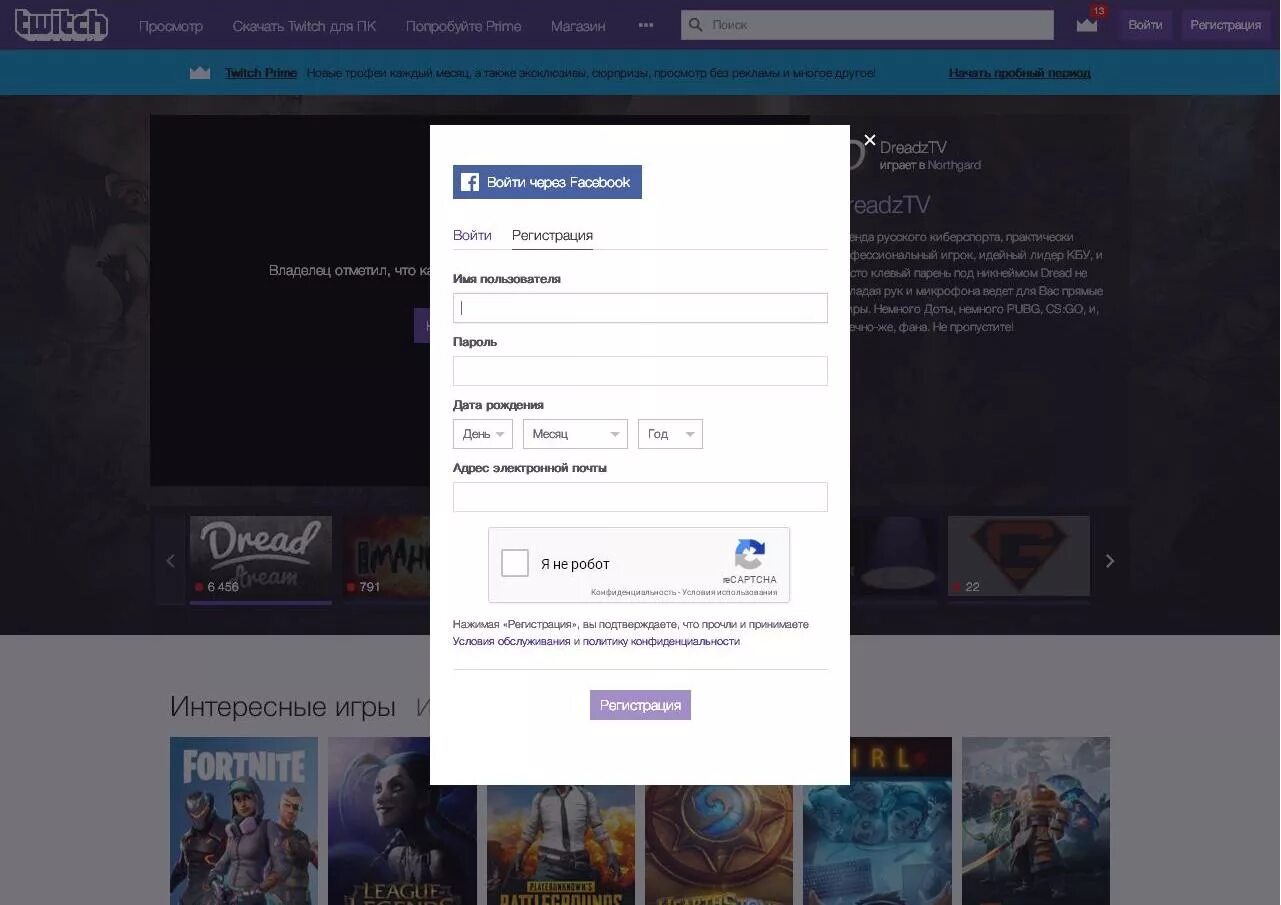Viewport: 1281px width, 905px height.
Task: Open Twitch Prime banner link
Action: tap(261, 73)
